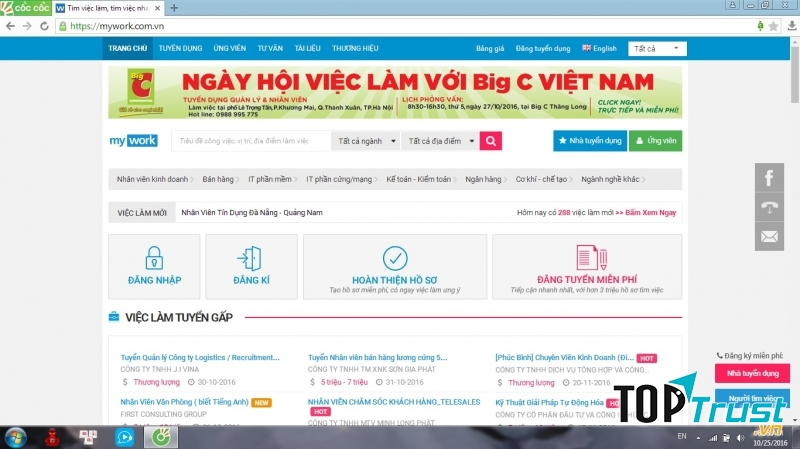
Task: Open Tuyển Quản lý Công ty Logistics job
Action: click(x=200, y=358)
